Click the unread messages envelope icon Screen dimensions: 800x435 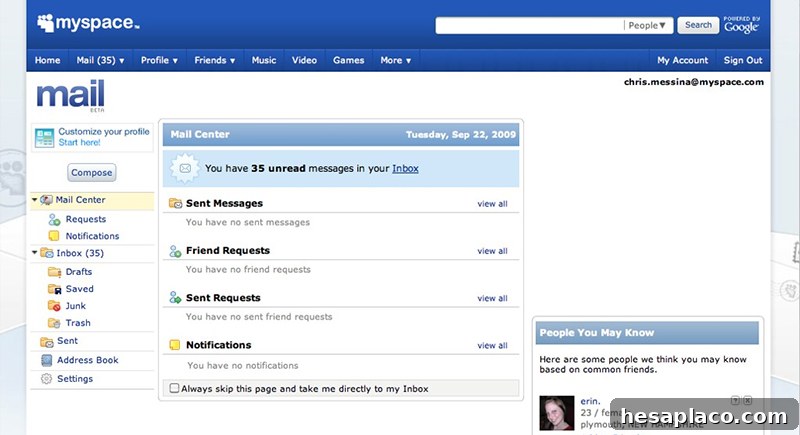[185, 168]
